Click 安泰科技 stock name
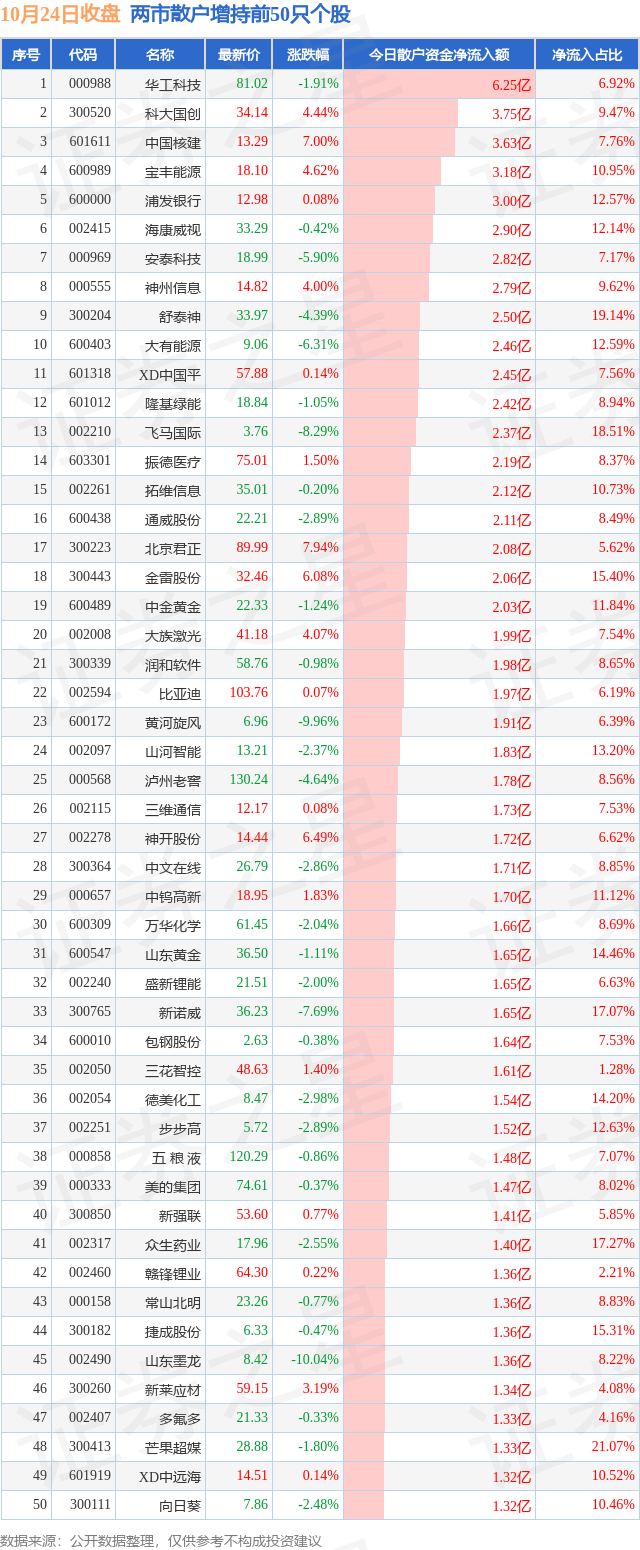 [173, 258]
